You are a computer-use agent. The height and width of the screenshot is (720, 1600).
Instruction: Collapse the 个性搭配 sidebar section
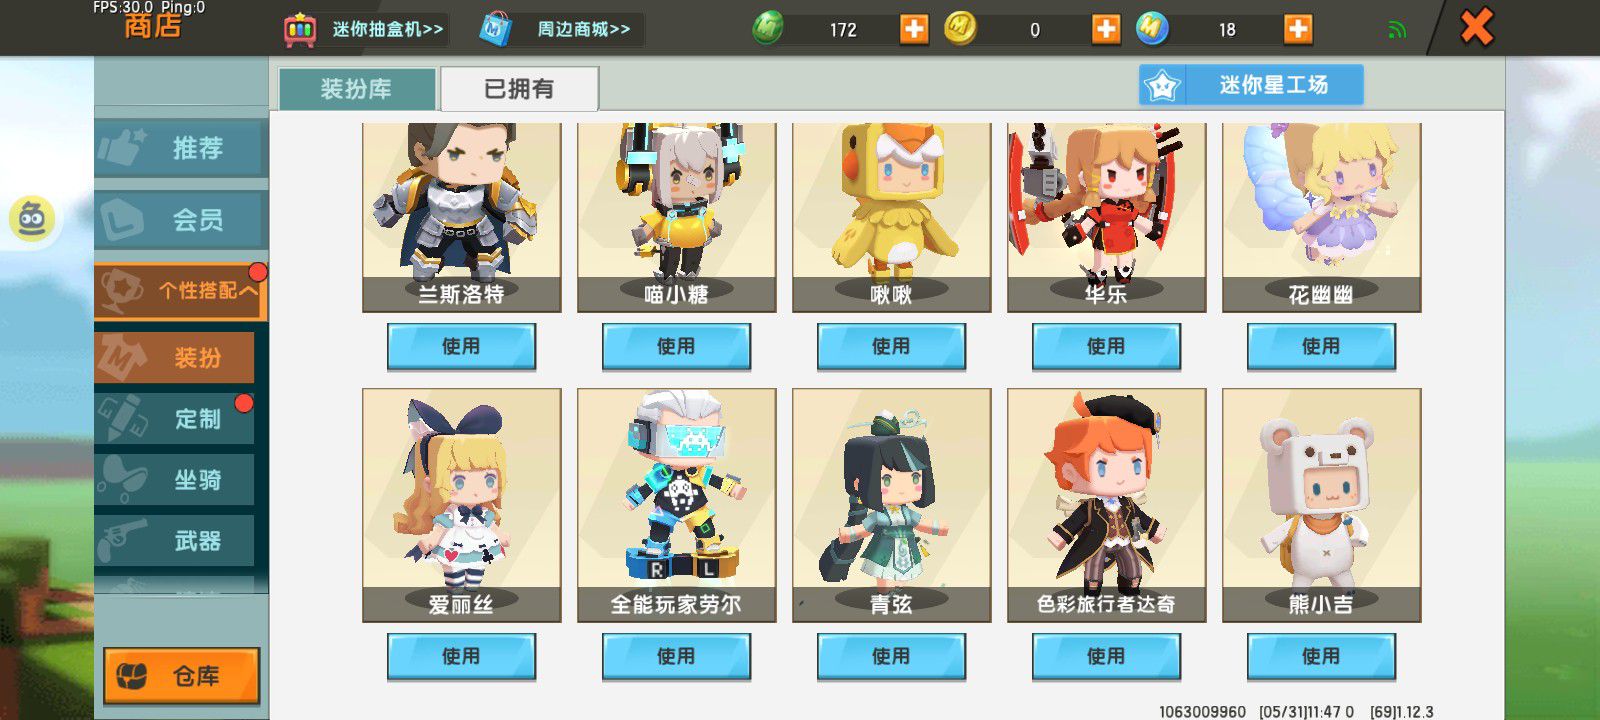(x=181, y=291)
